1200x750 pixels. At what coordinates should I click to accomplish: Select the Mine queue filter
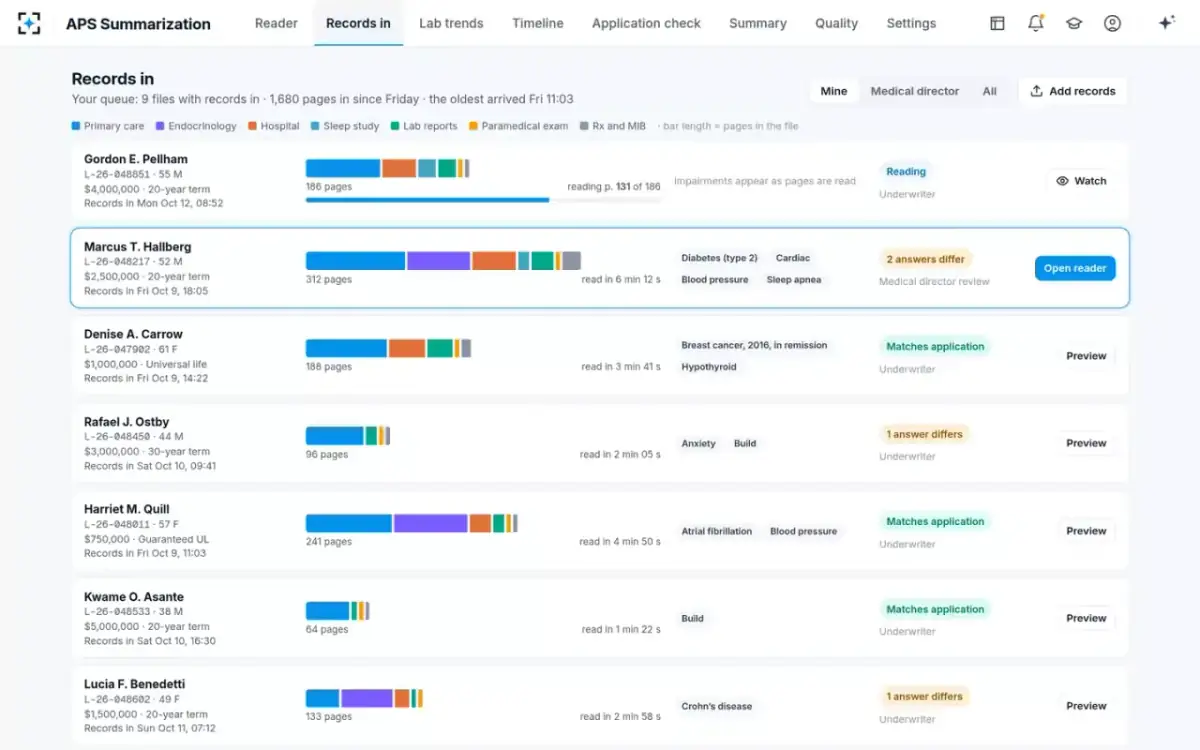tap(834, 91)
